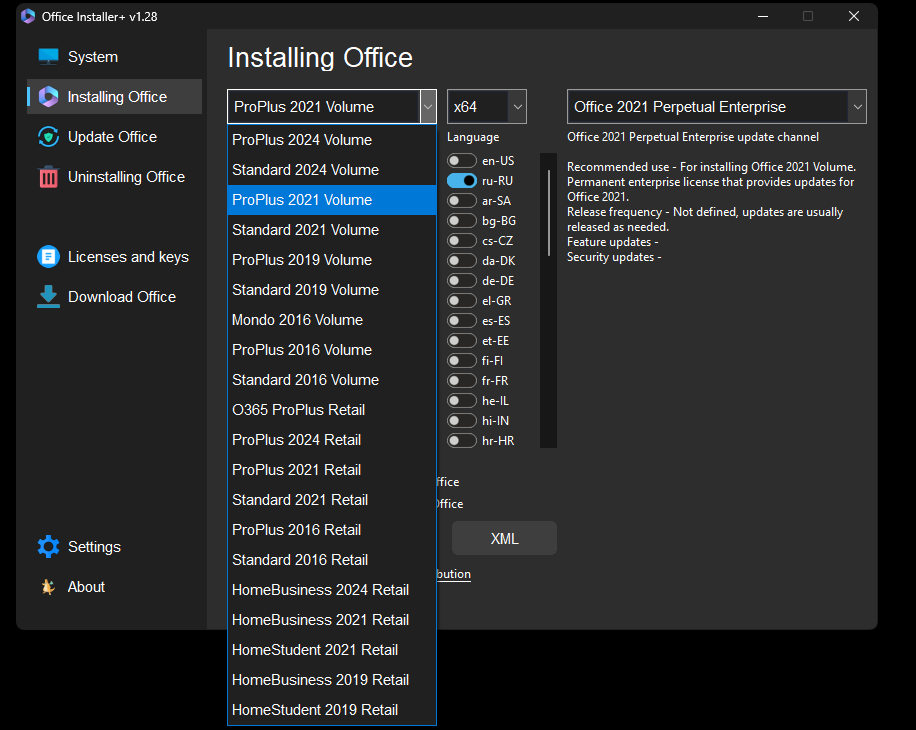Image resolution: width=916 pixels, height=730 pixels.
Task: Click the language list scrollbar thumb
Action: [549, 213]
